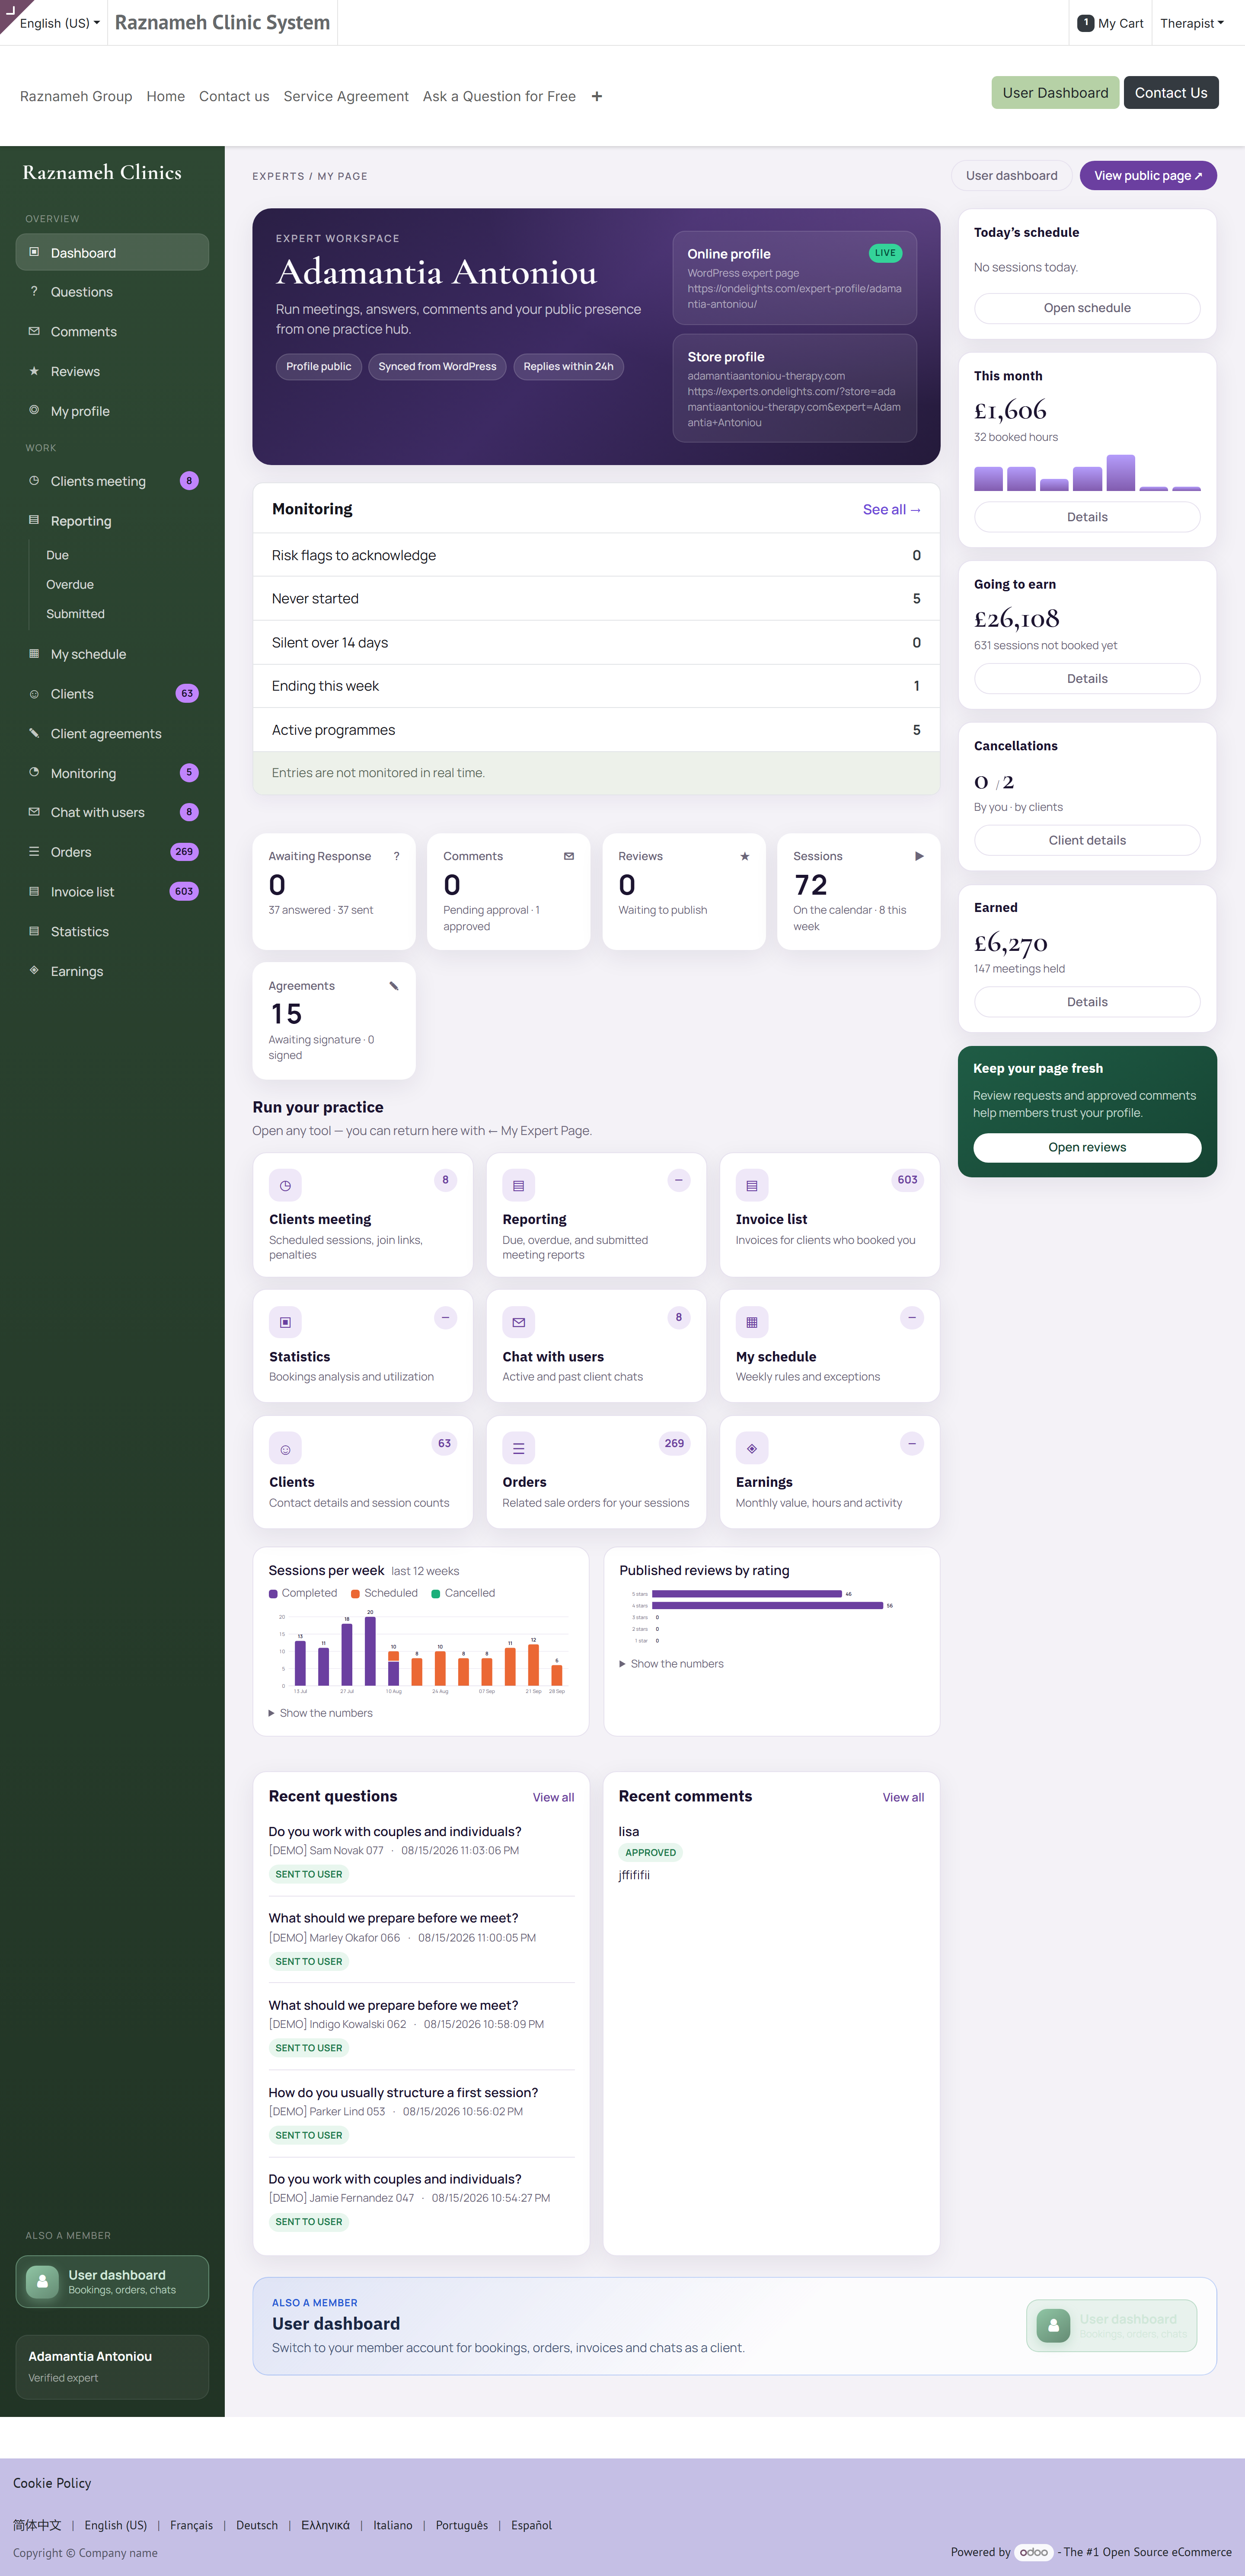The width and height of the screenshot is (1245, 2576).
Task: Click View all for Recent questions
Action: click(x=553, y=1797)
